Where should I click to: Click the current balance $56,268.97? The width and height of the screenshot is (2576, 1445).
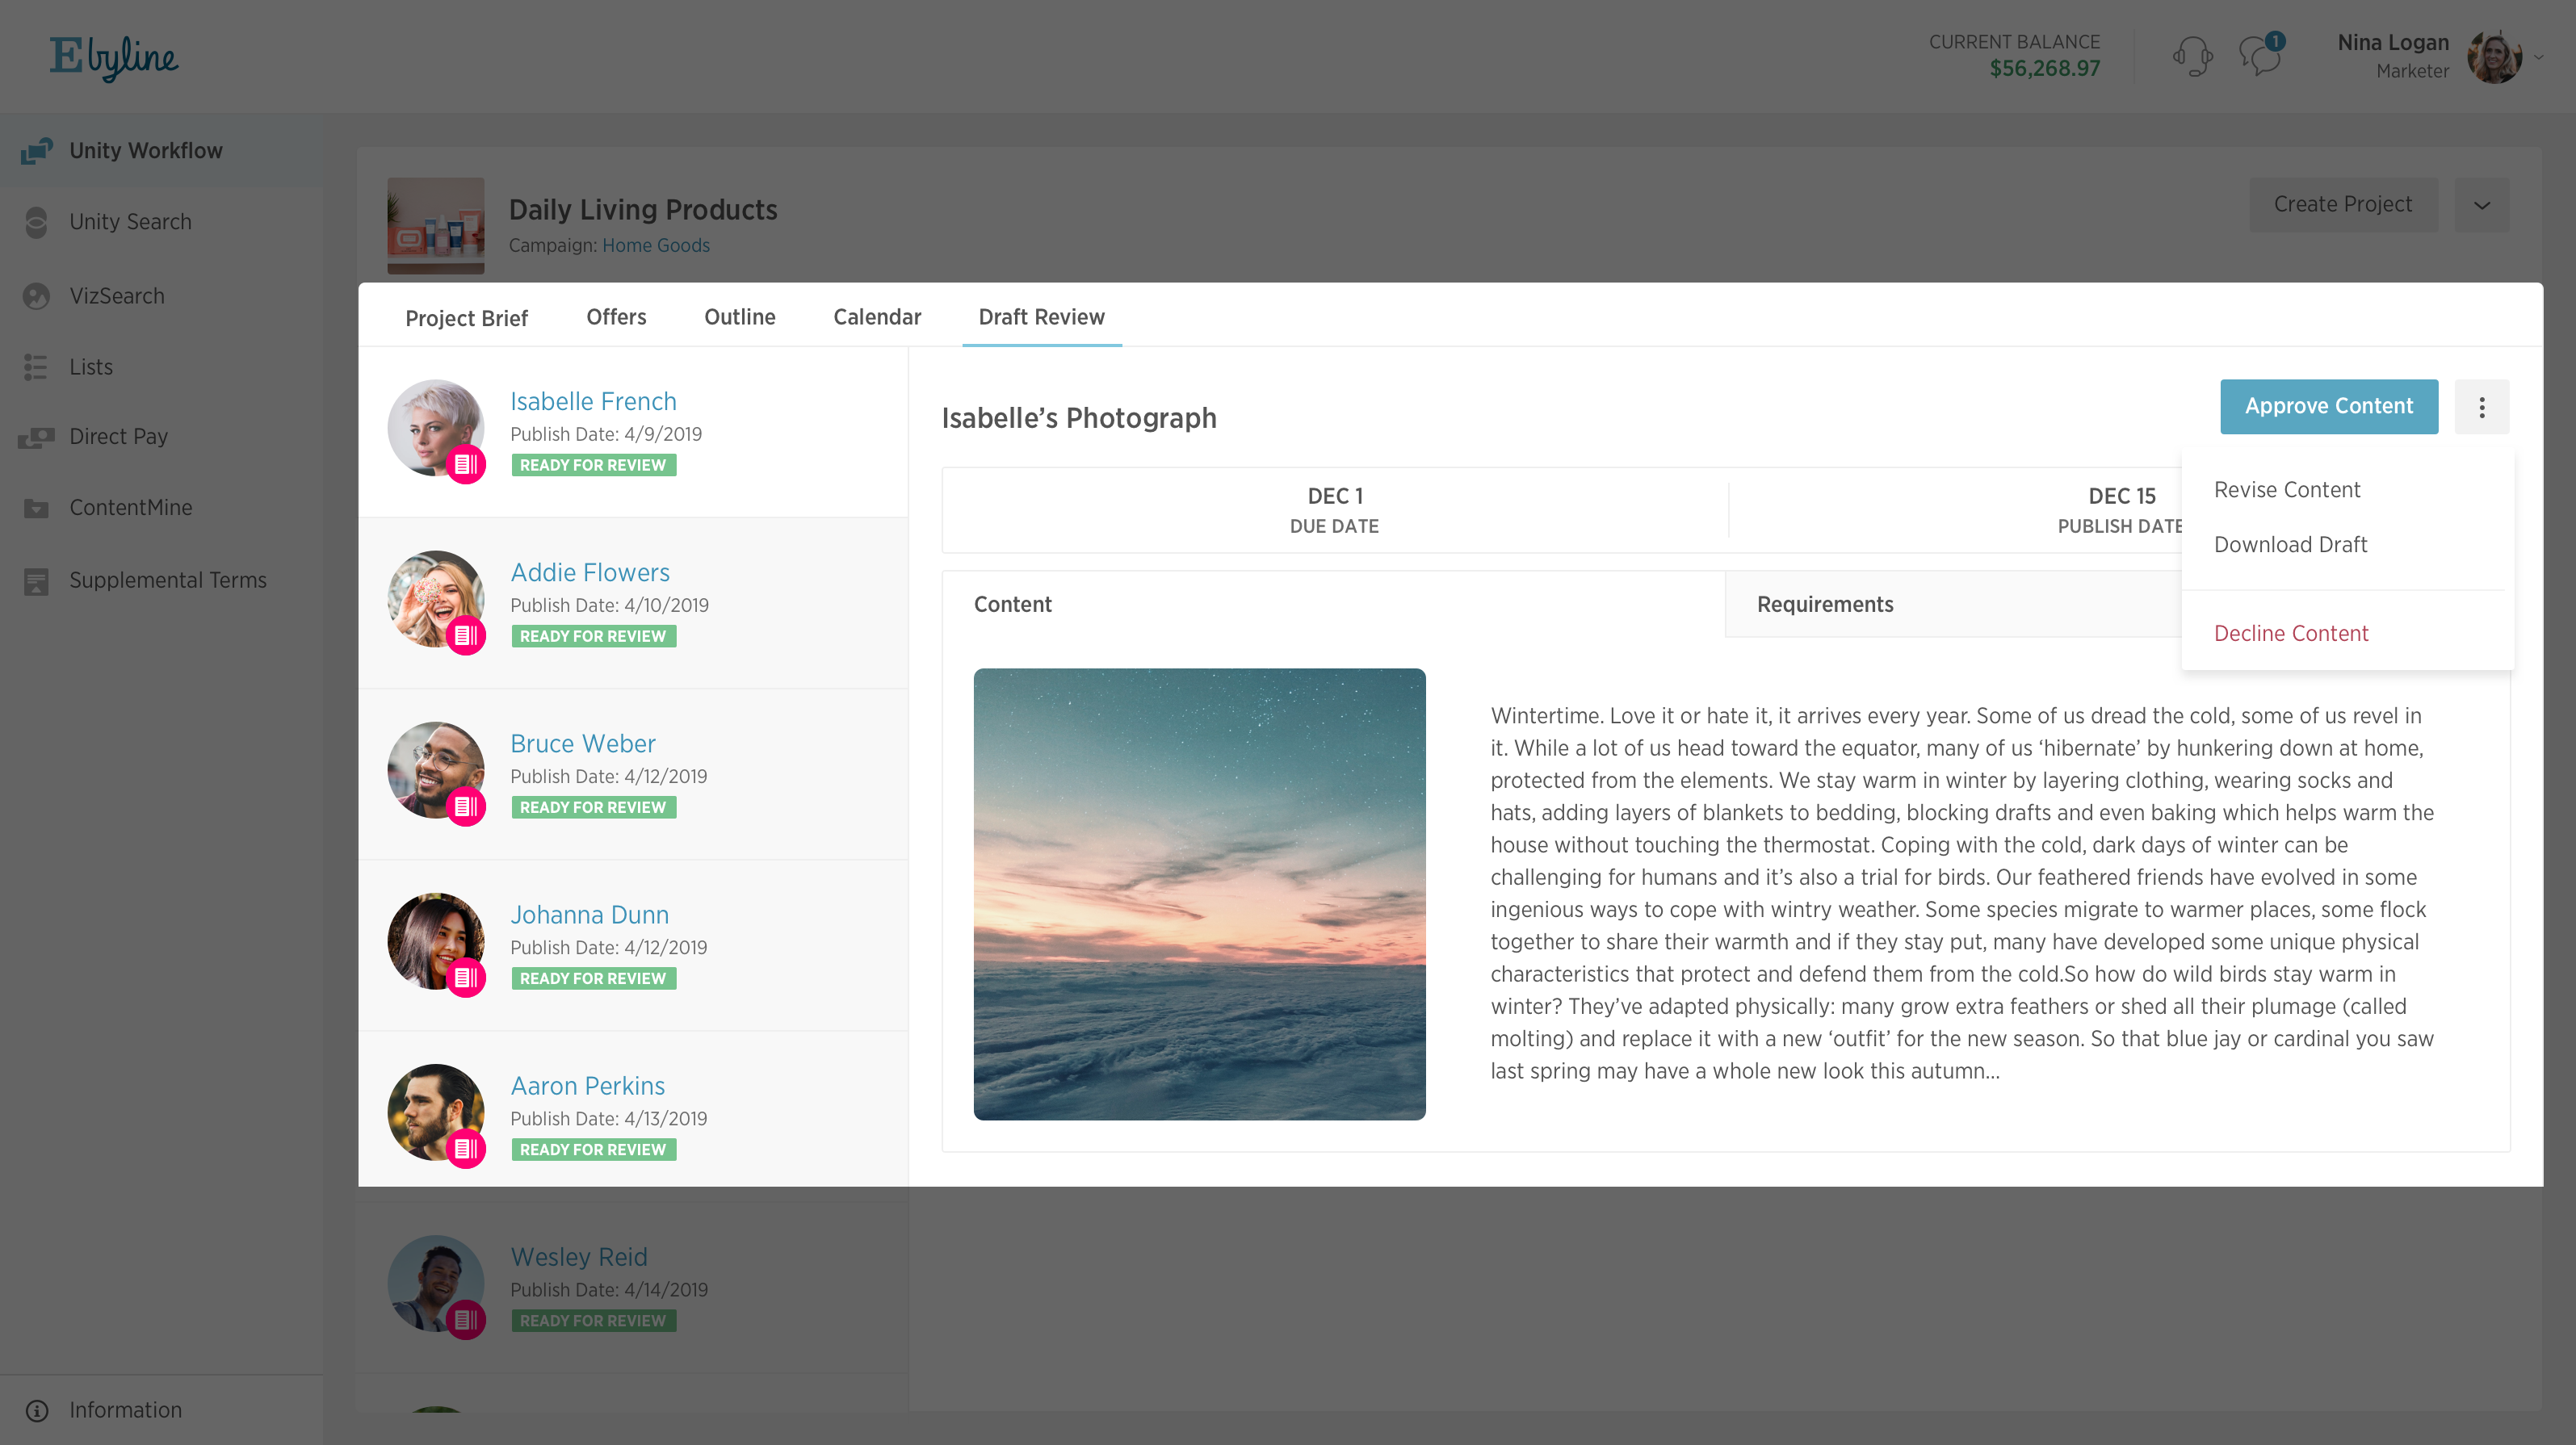coord(2044,69)
